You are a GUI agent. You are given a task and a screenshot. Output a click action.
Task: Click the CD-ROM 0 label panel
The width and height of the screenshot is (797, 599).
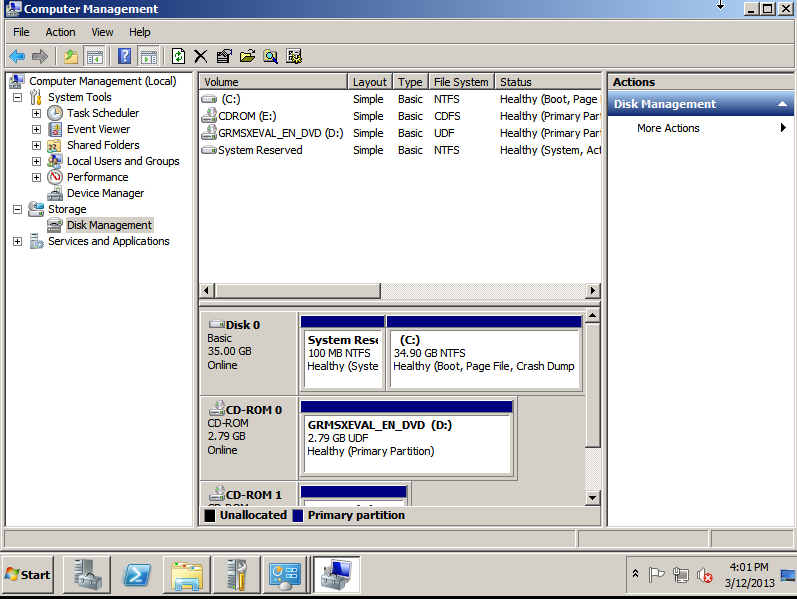248,437
